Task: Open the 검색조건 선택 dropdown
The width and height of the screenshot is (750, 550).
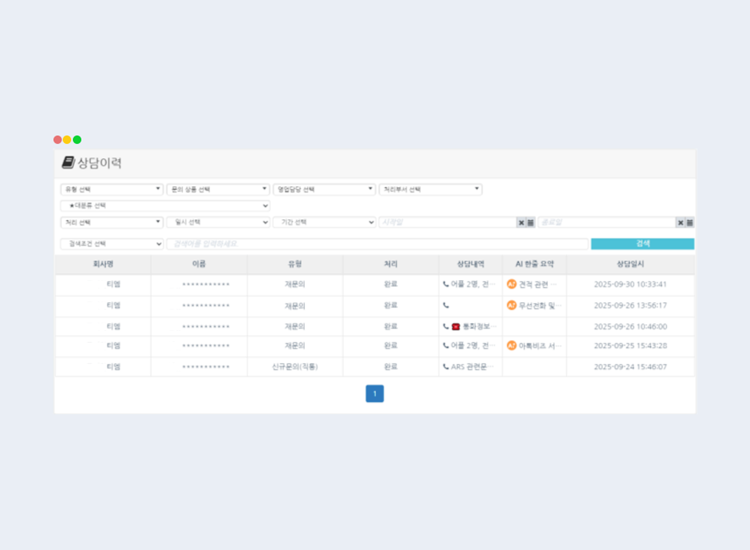Action: point(111,244)
